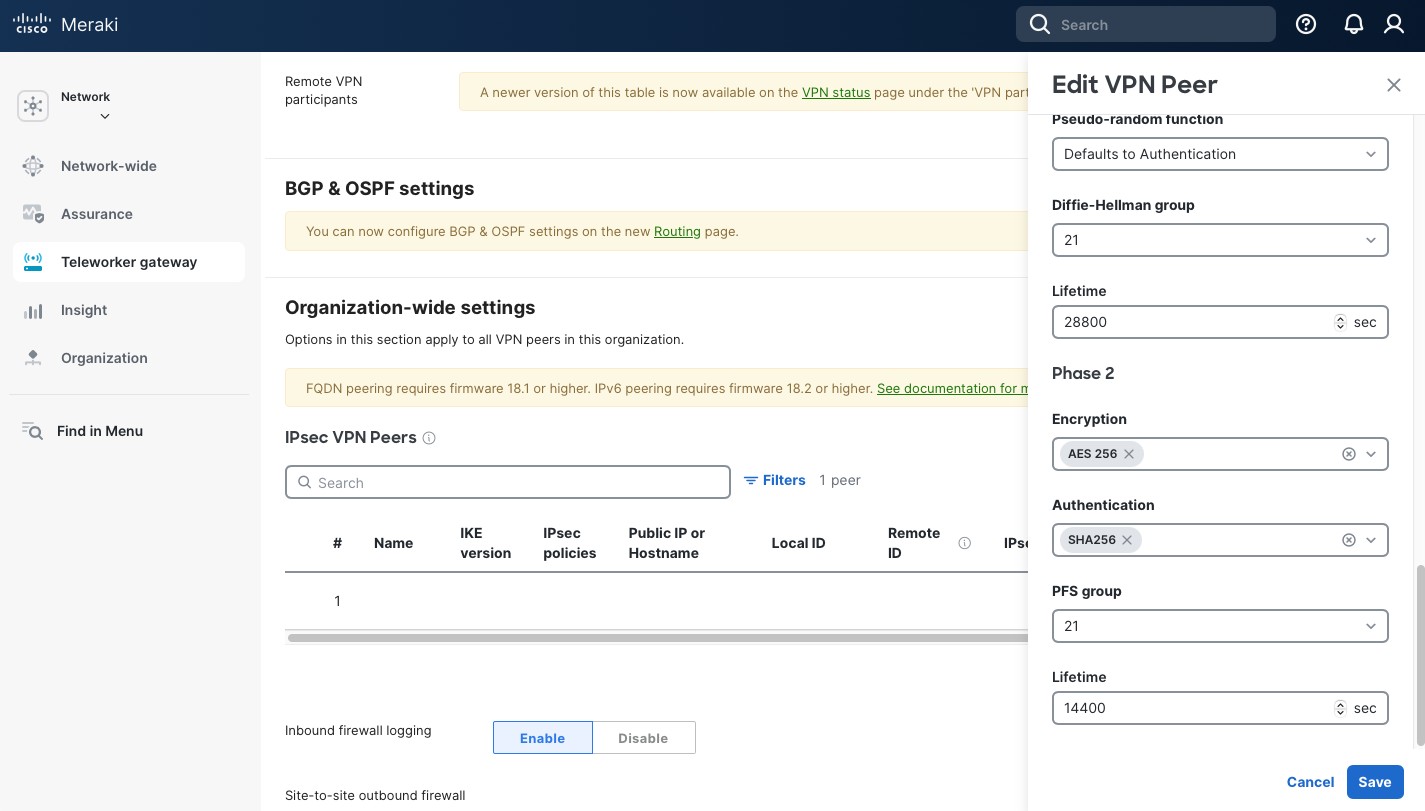
Task: Enable inbound firewall logging
Action: pos(542,738)
